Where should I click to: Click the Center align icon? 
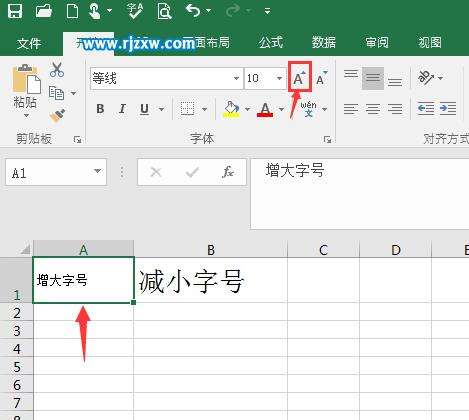tap(373, 109)
